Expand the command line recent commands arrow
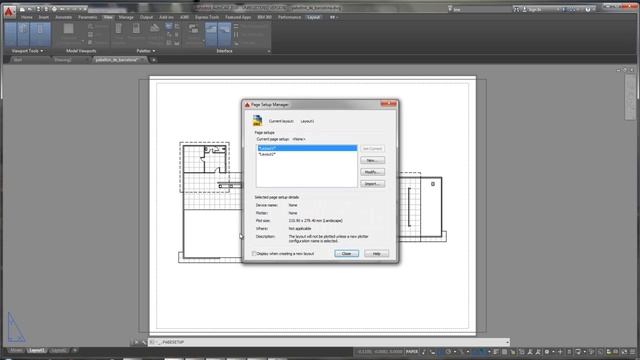Screen dimensions: 640x360 pyautogui.click(x=507, y=342)
